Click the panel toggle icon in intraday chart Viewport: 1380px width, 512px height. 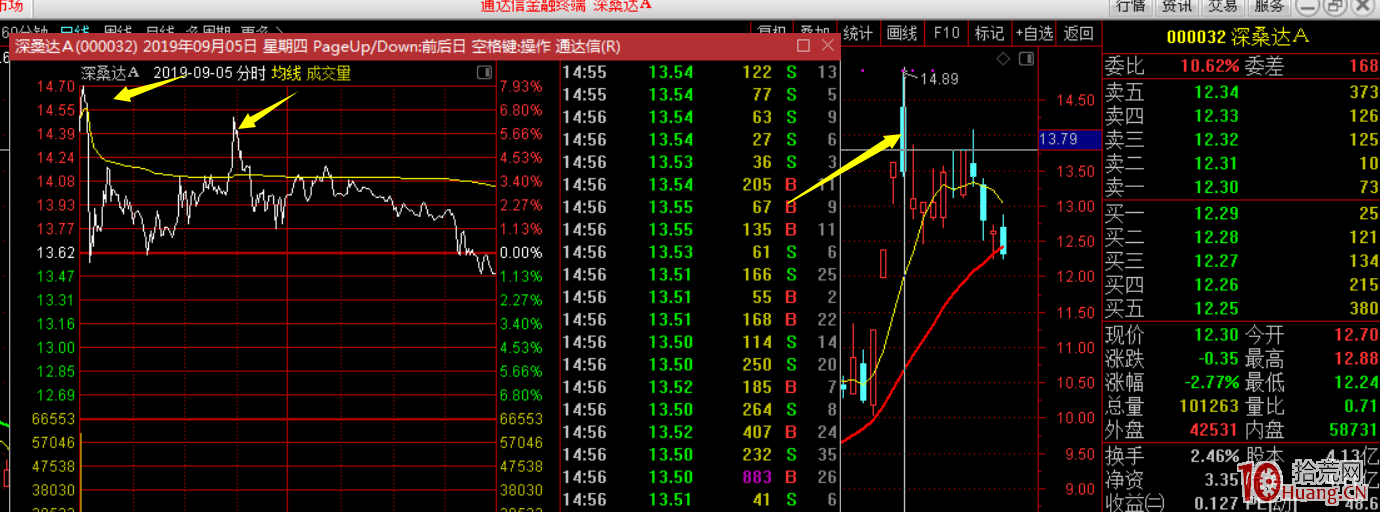(484, 73)
